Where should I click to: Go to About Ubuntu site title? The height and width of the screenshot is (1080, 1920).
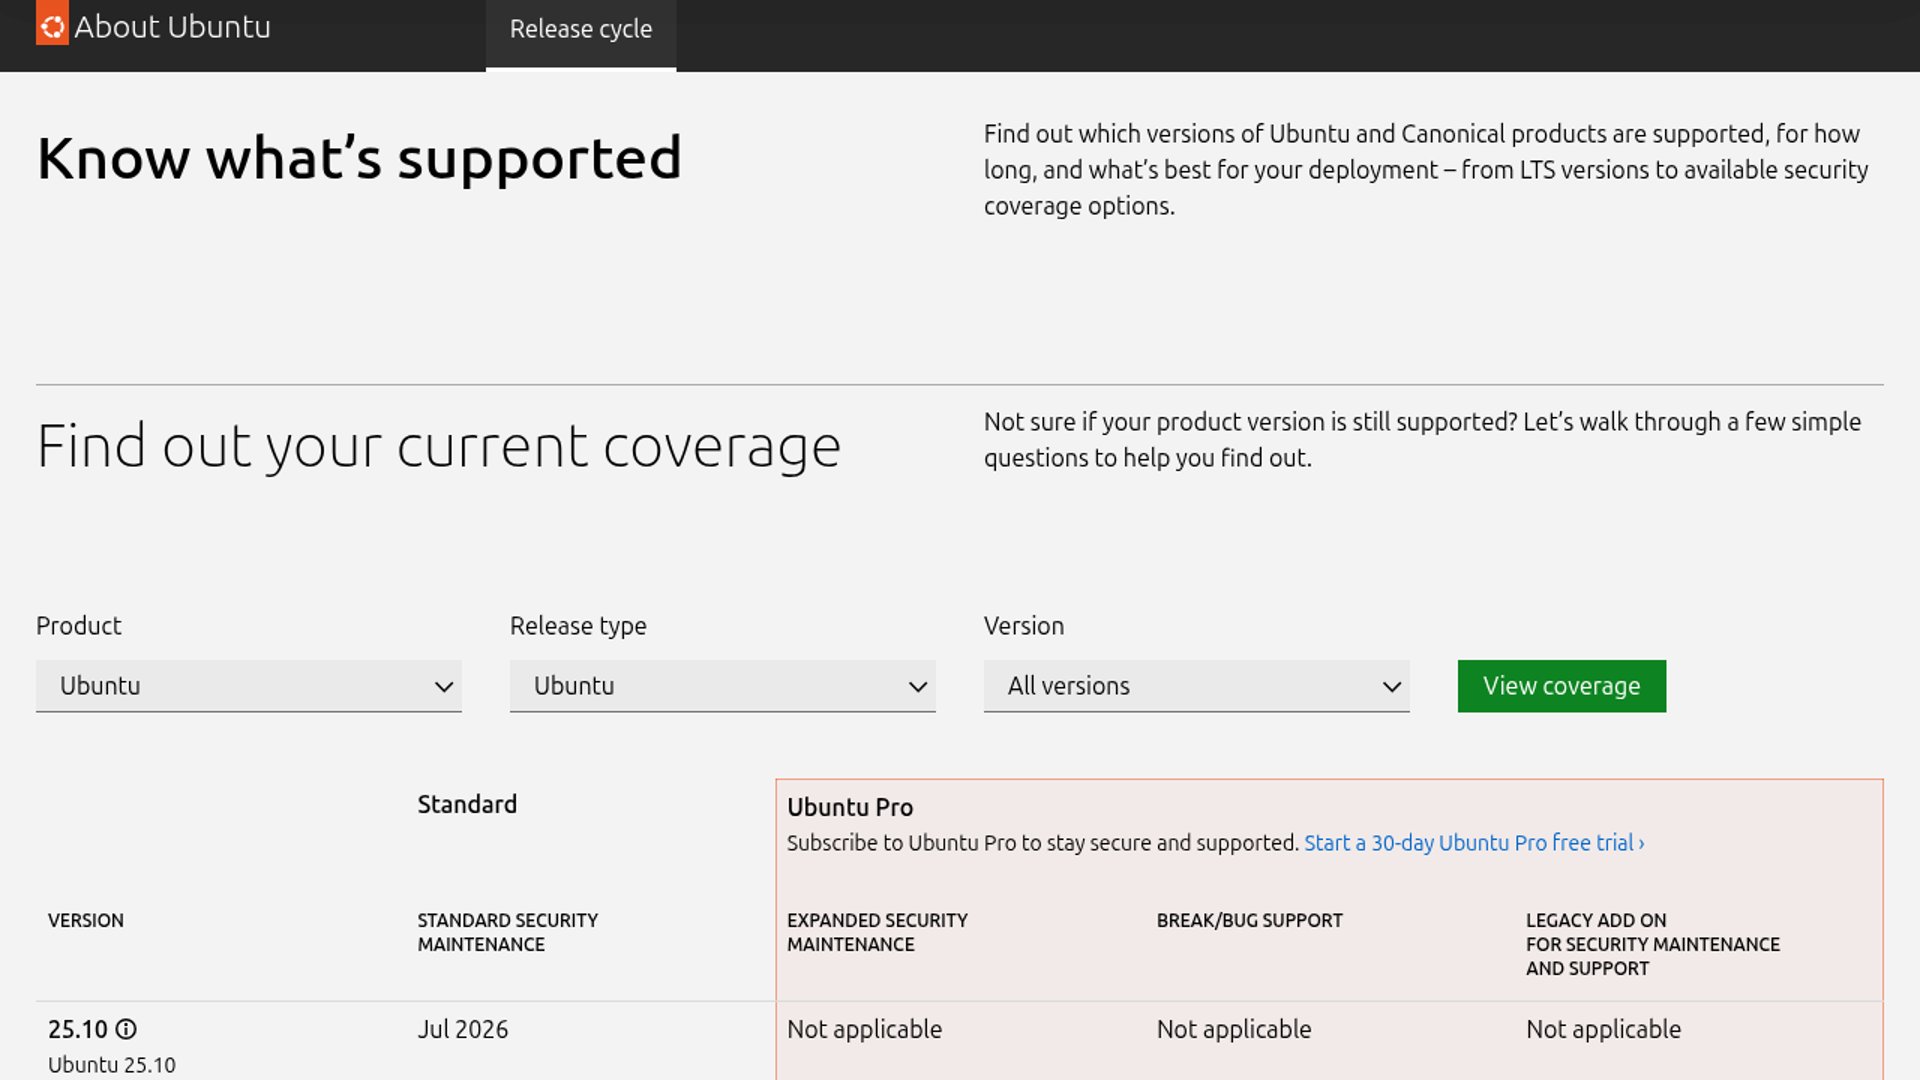(172, 27)
